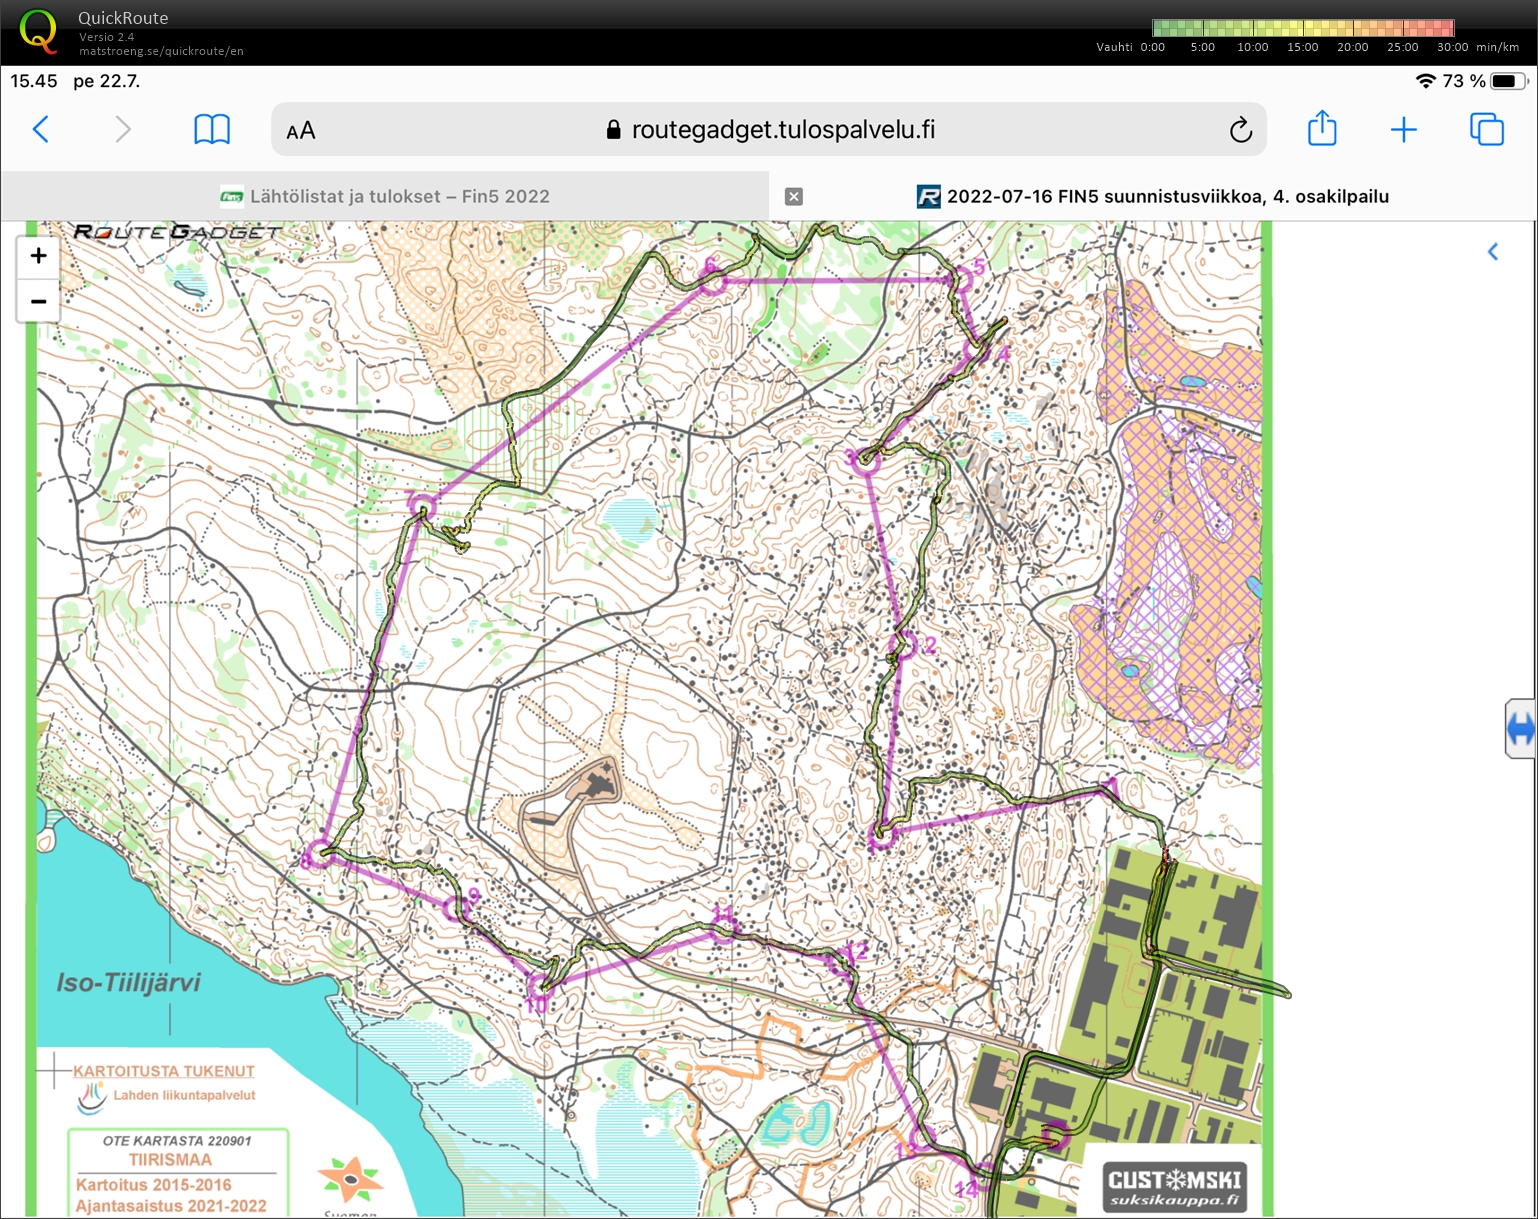Open the share sheet icon

(1322, 128)
